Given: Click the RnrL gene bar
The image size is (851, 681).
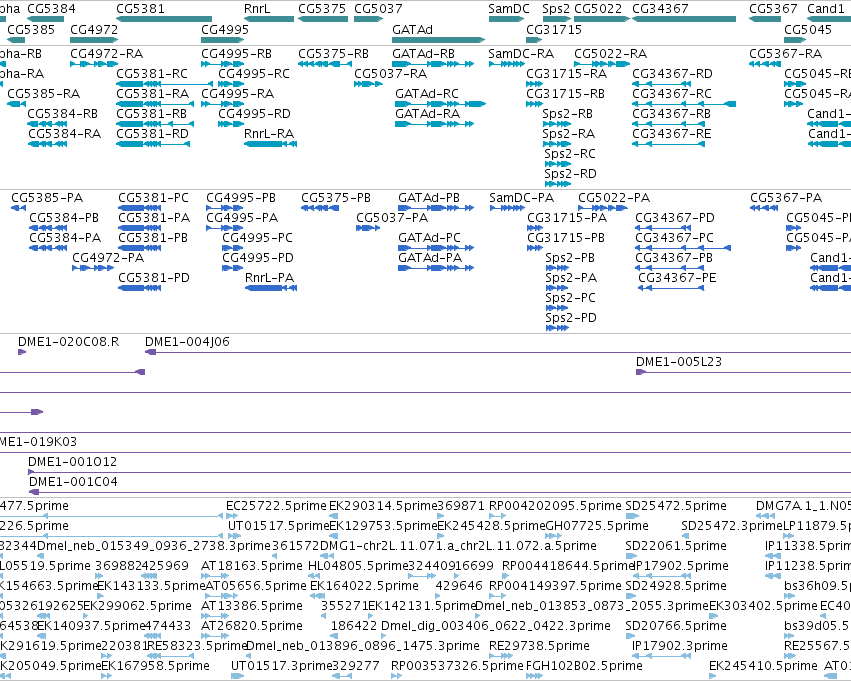Looking at the screenshot, I should click(269, 19).
